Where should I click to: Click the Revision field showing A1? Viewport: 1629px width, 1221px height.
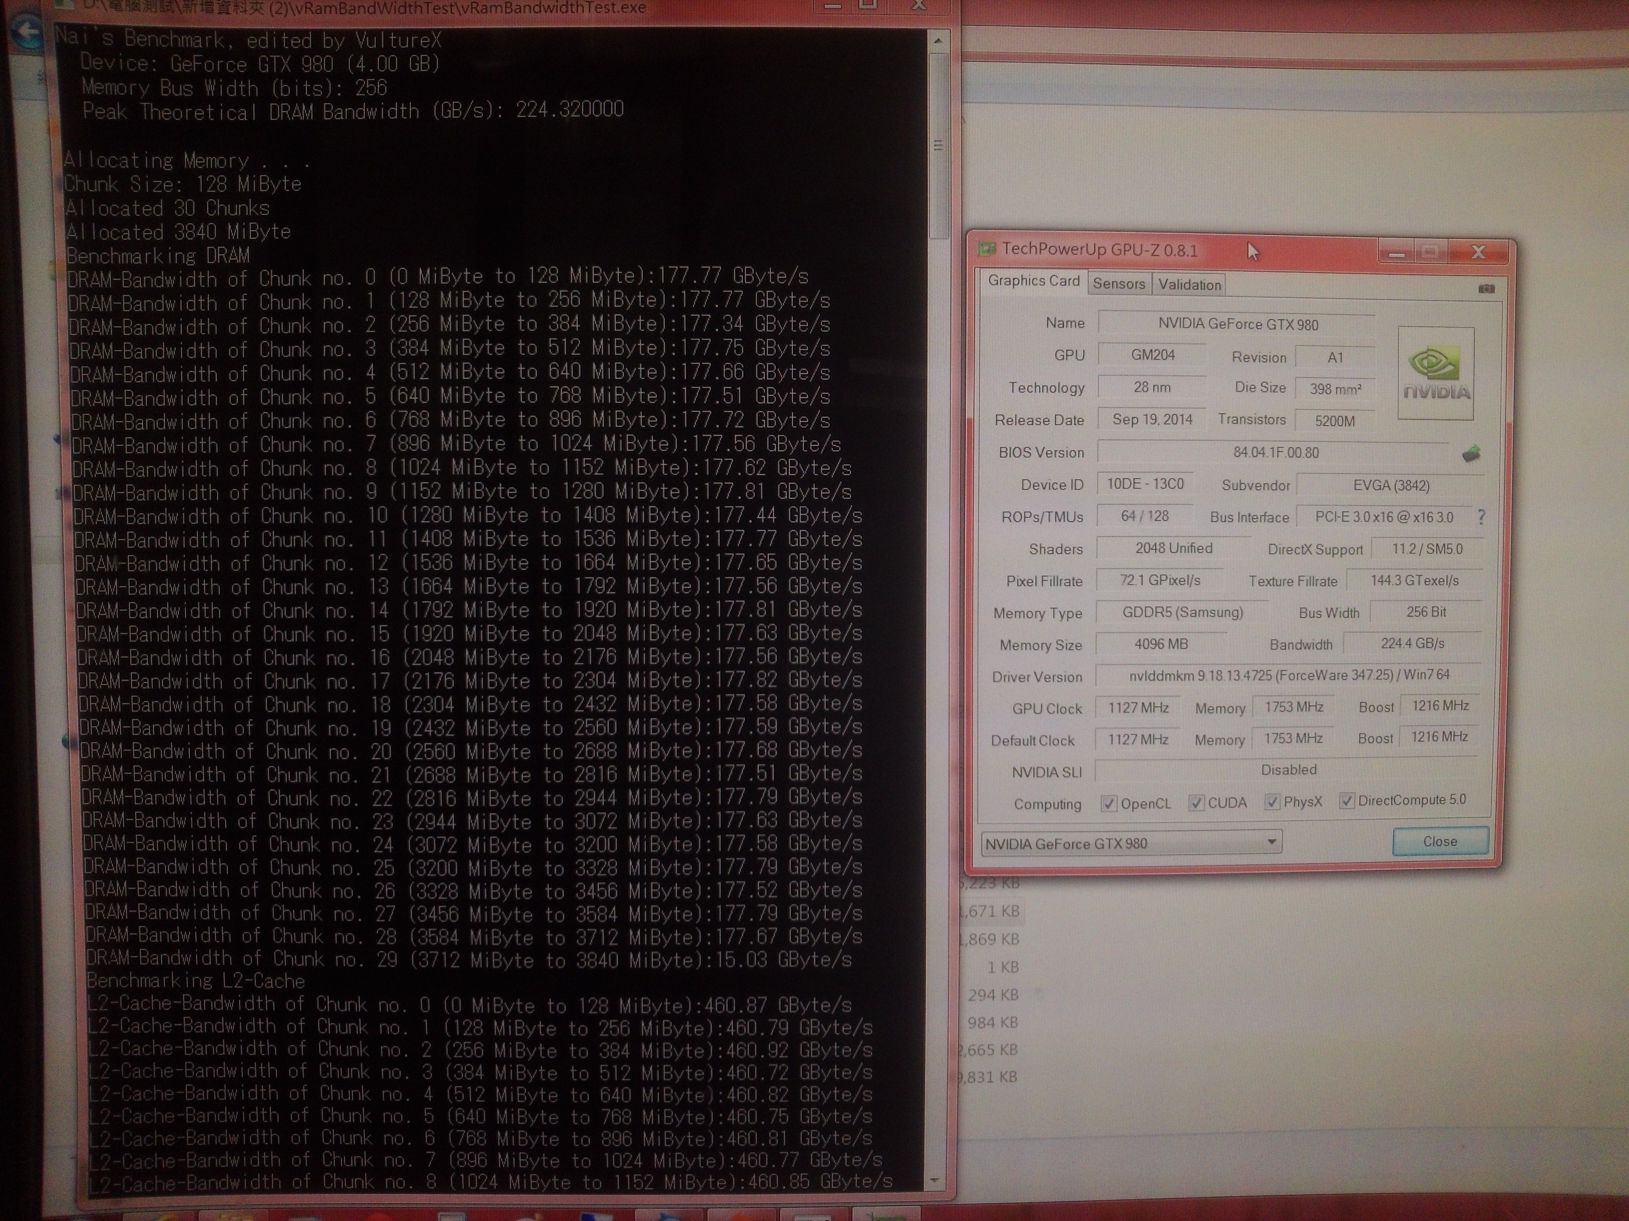point(1335,357)
